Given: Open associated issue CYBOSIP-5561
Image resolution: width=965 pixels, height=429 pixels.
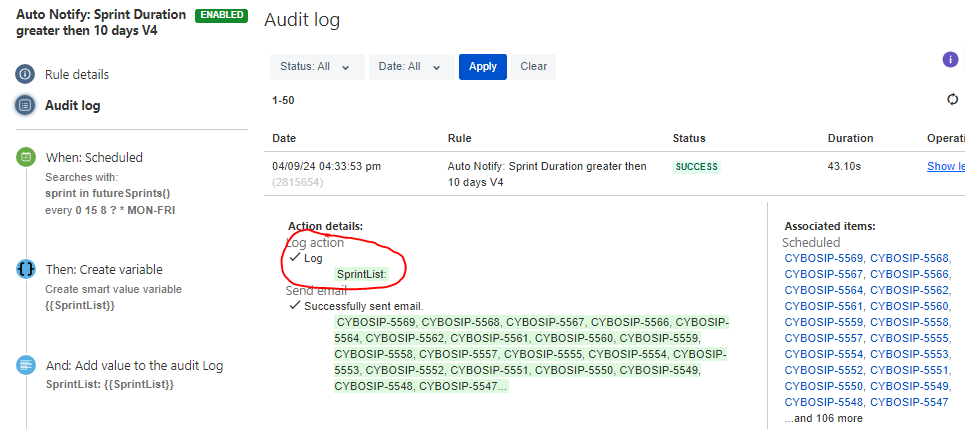Looking at the screenshot, I should pyautogui.click(x=824, y=306).
